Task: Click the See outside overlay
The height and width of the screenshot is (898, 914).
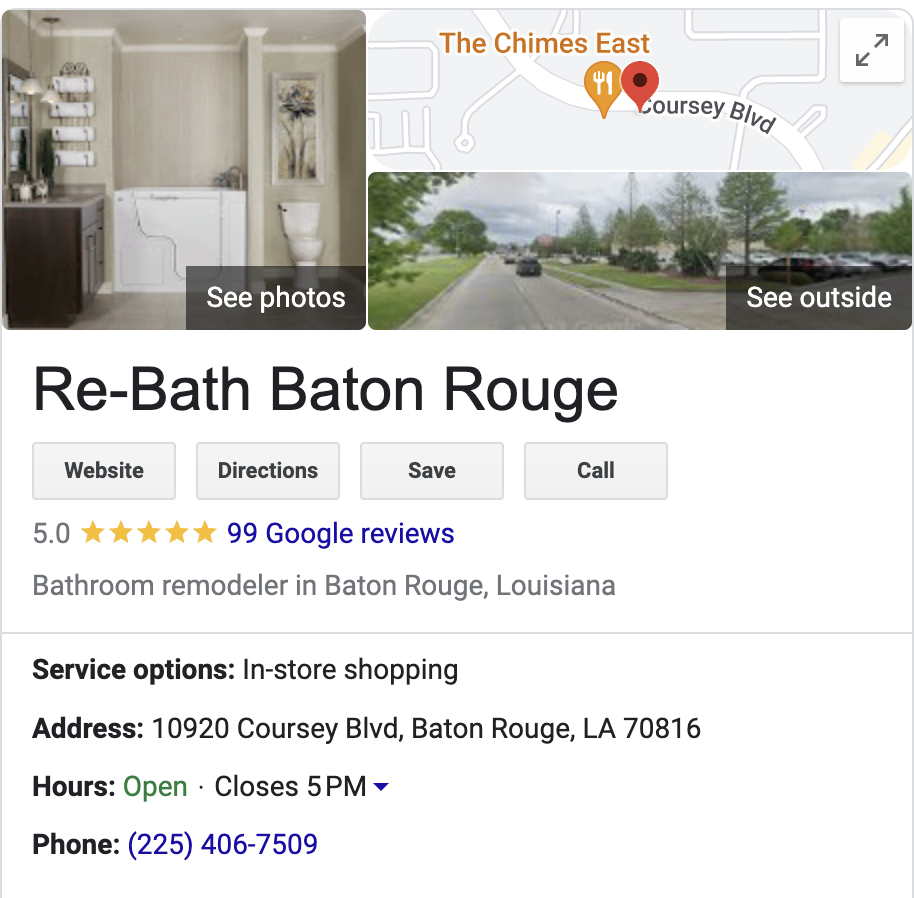Action: point(818,297)
